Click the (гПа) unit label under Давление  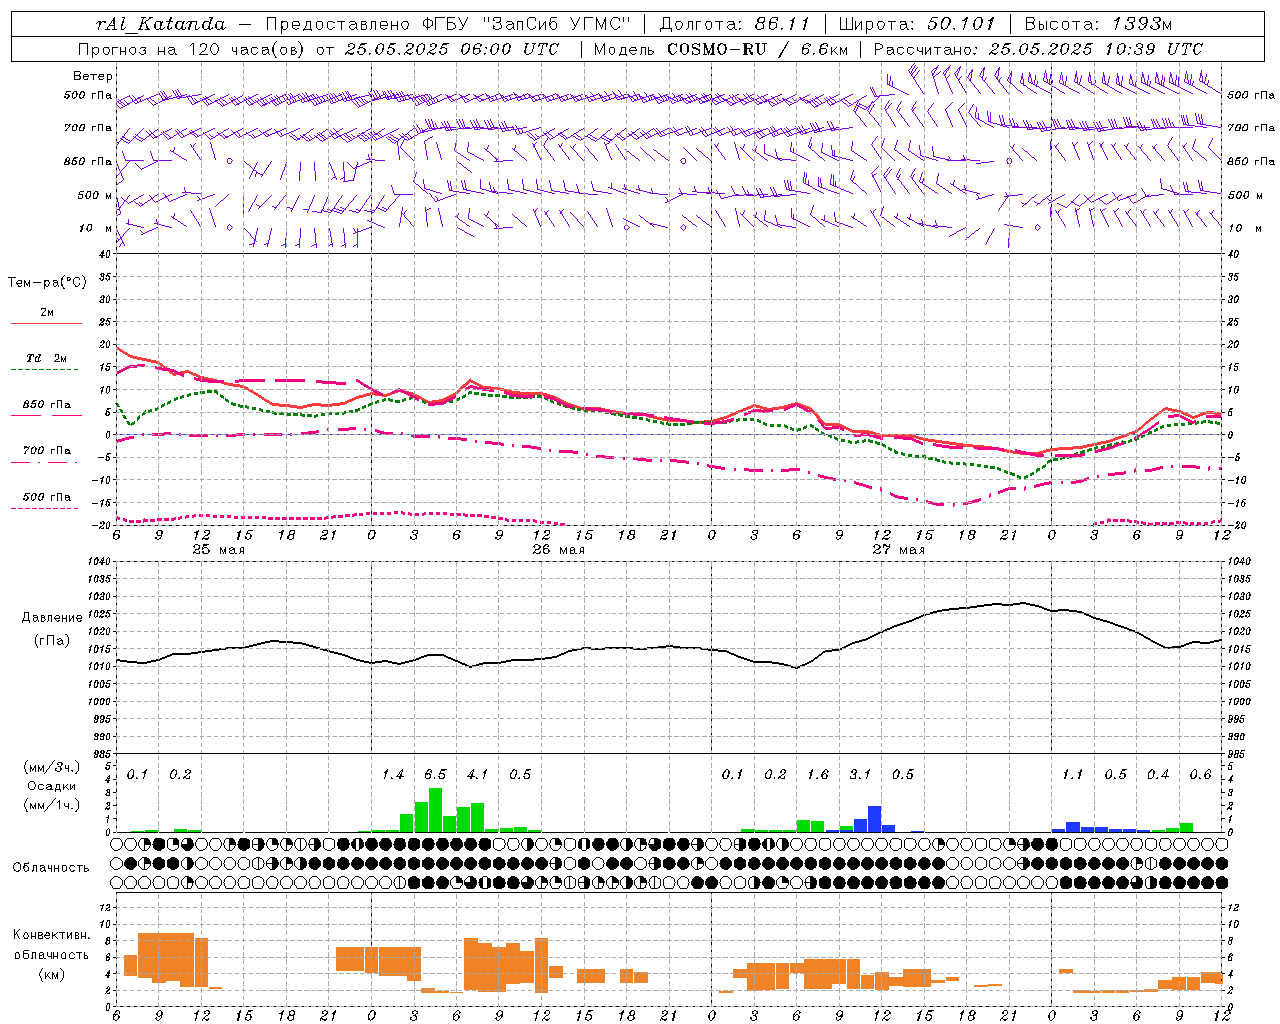point(52,640)
